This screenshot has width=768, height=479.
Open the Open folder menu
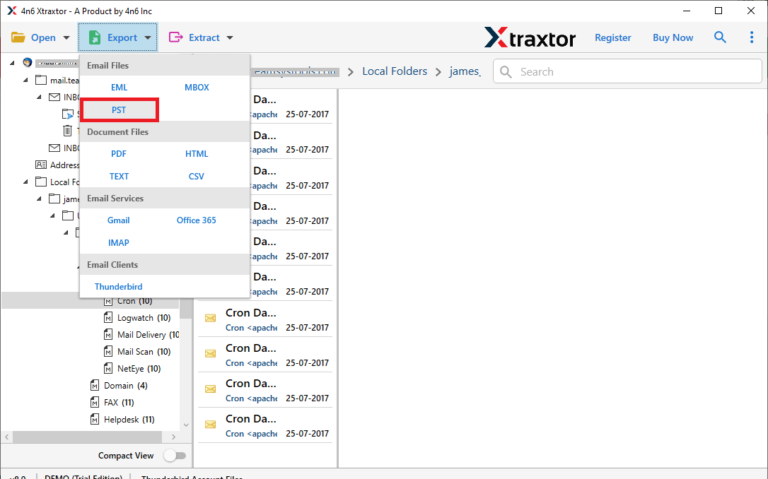[40, 37]
